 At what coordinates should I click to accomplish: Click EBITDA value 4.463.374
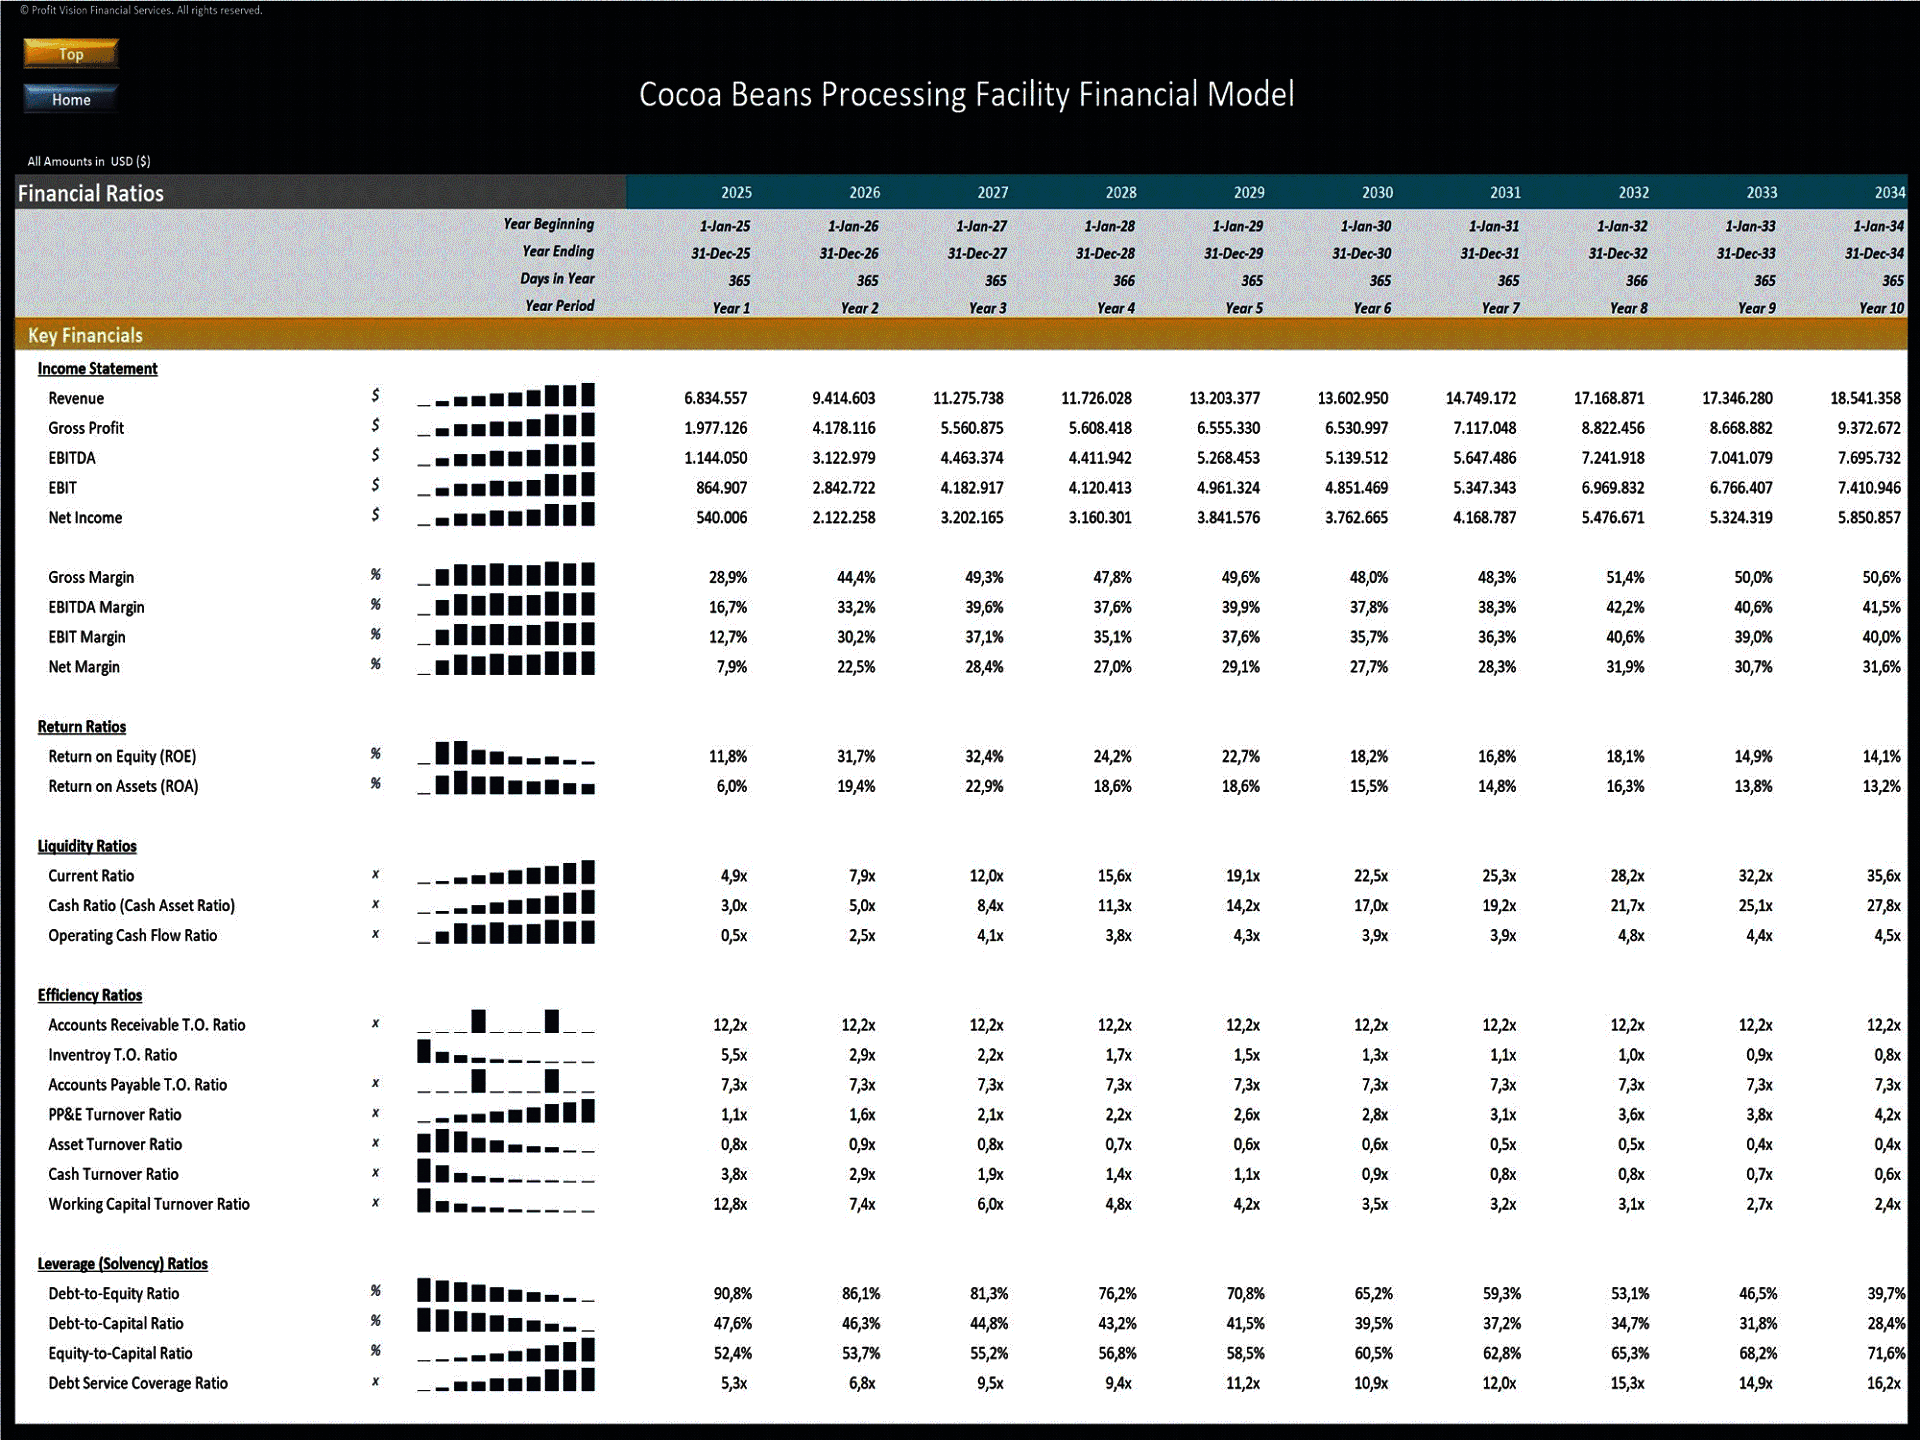click(x=971, y=458)
